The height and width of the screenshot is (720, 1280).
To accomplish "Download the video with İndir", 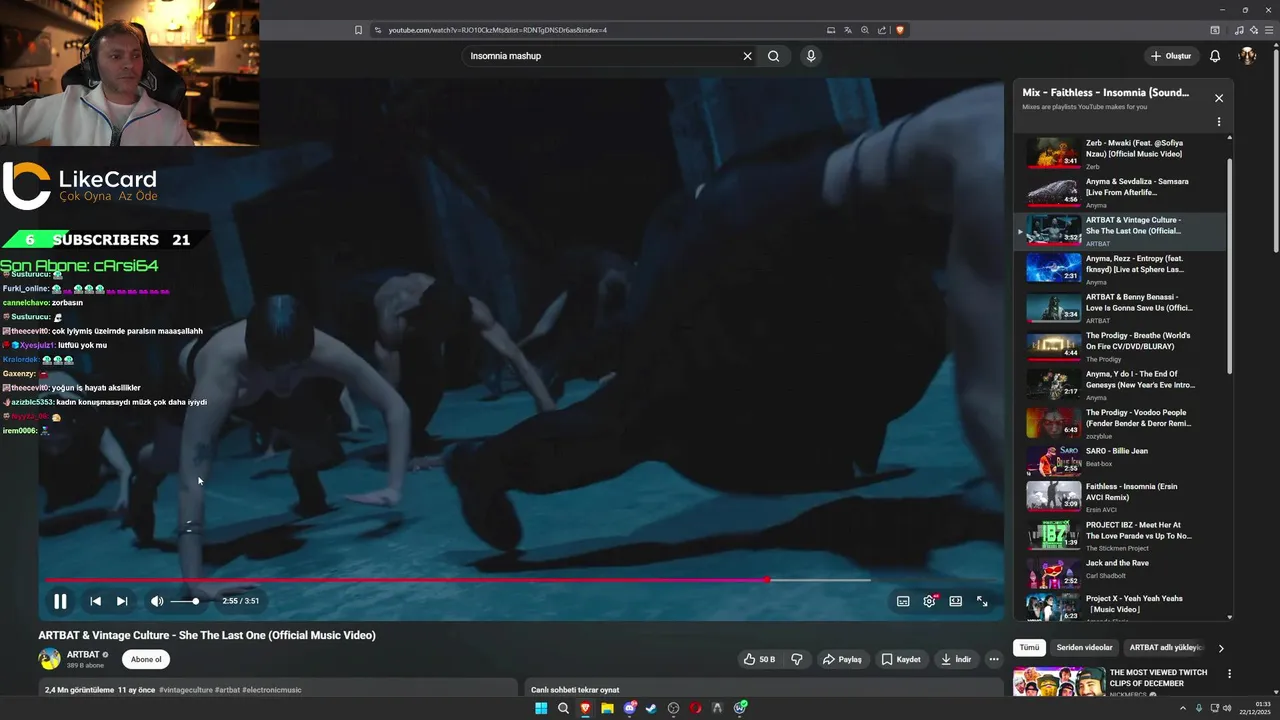I will click(x=956, y=659).
